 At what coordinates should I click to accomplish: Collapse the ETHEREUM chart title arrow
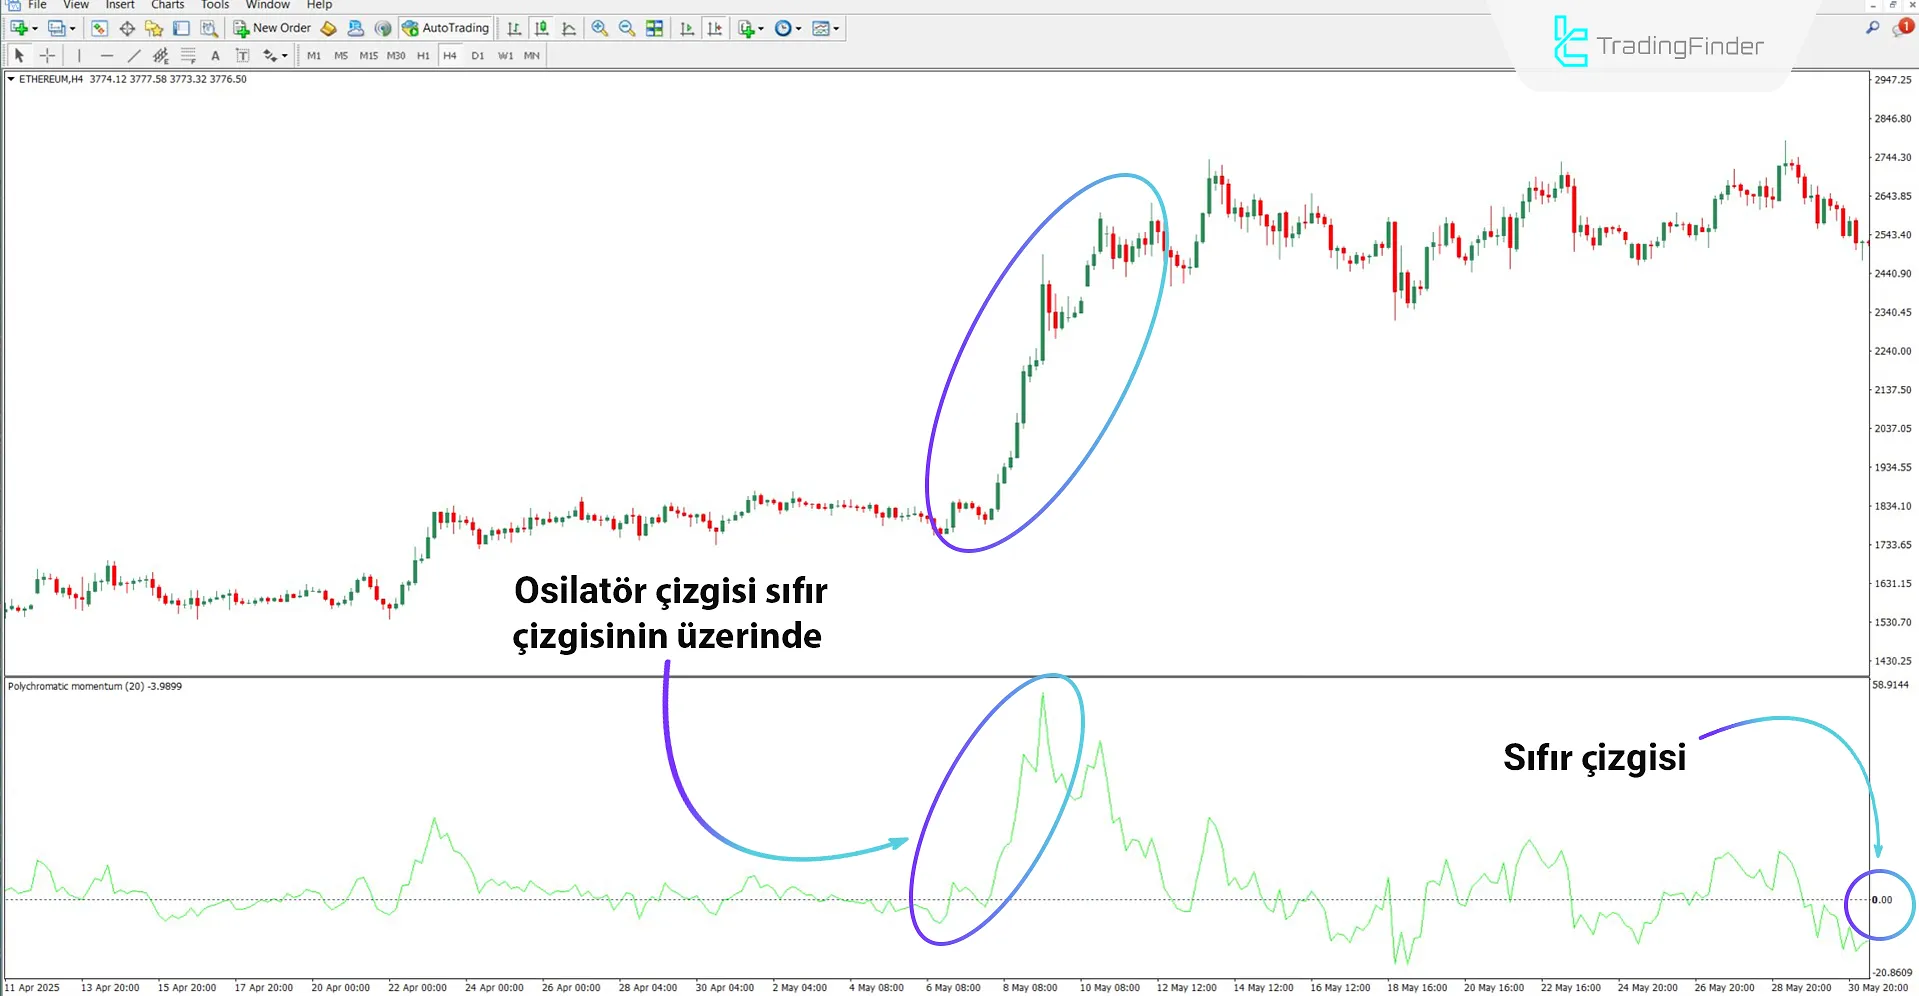[11, 79]
